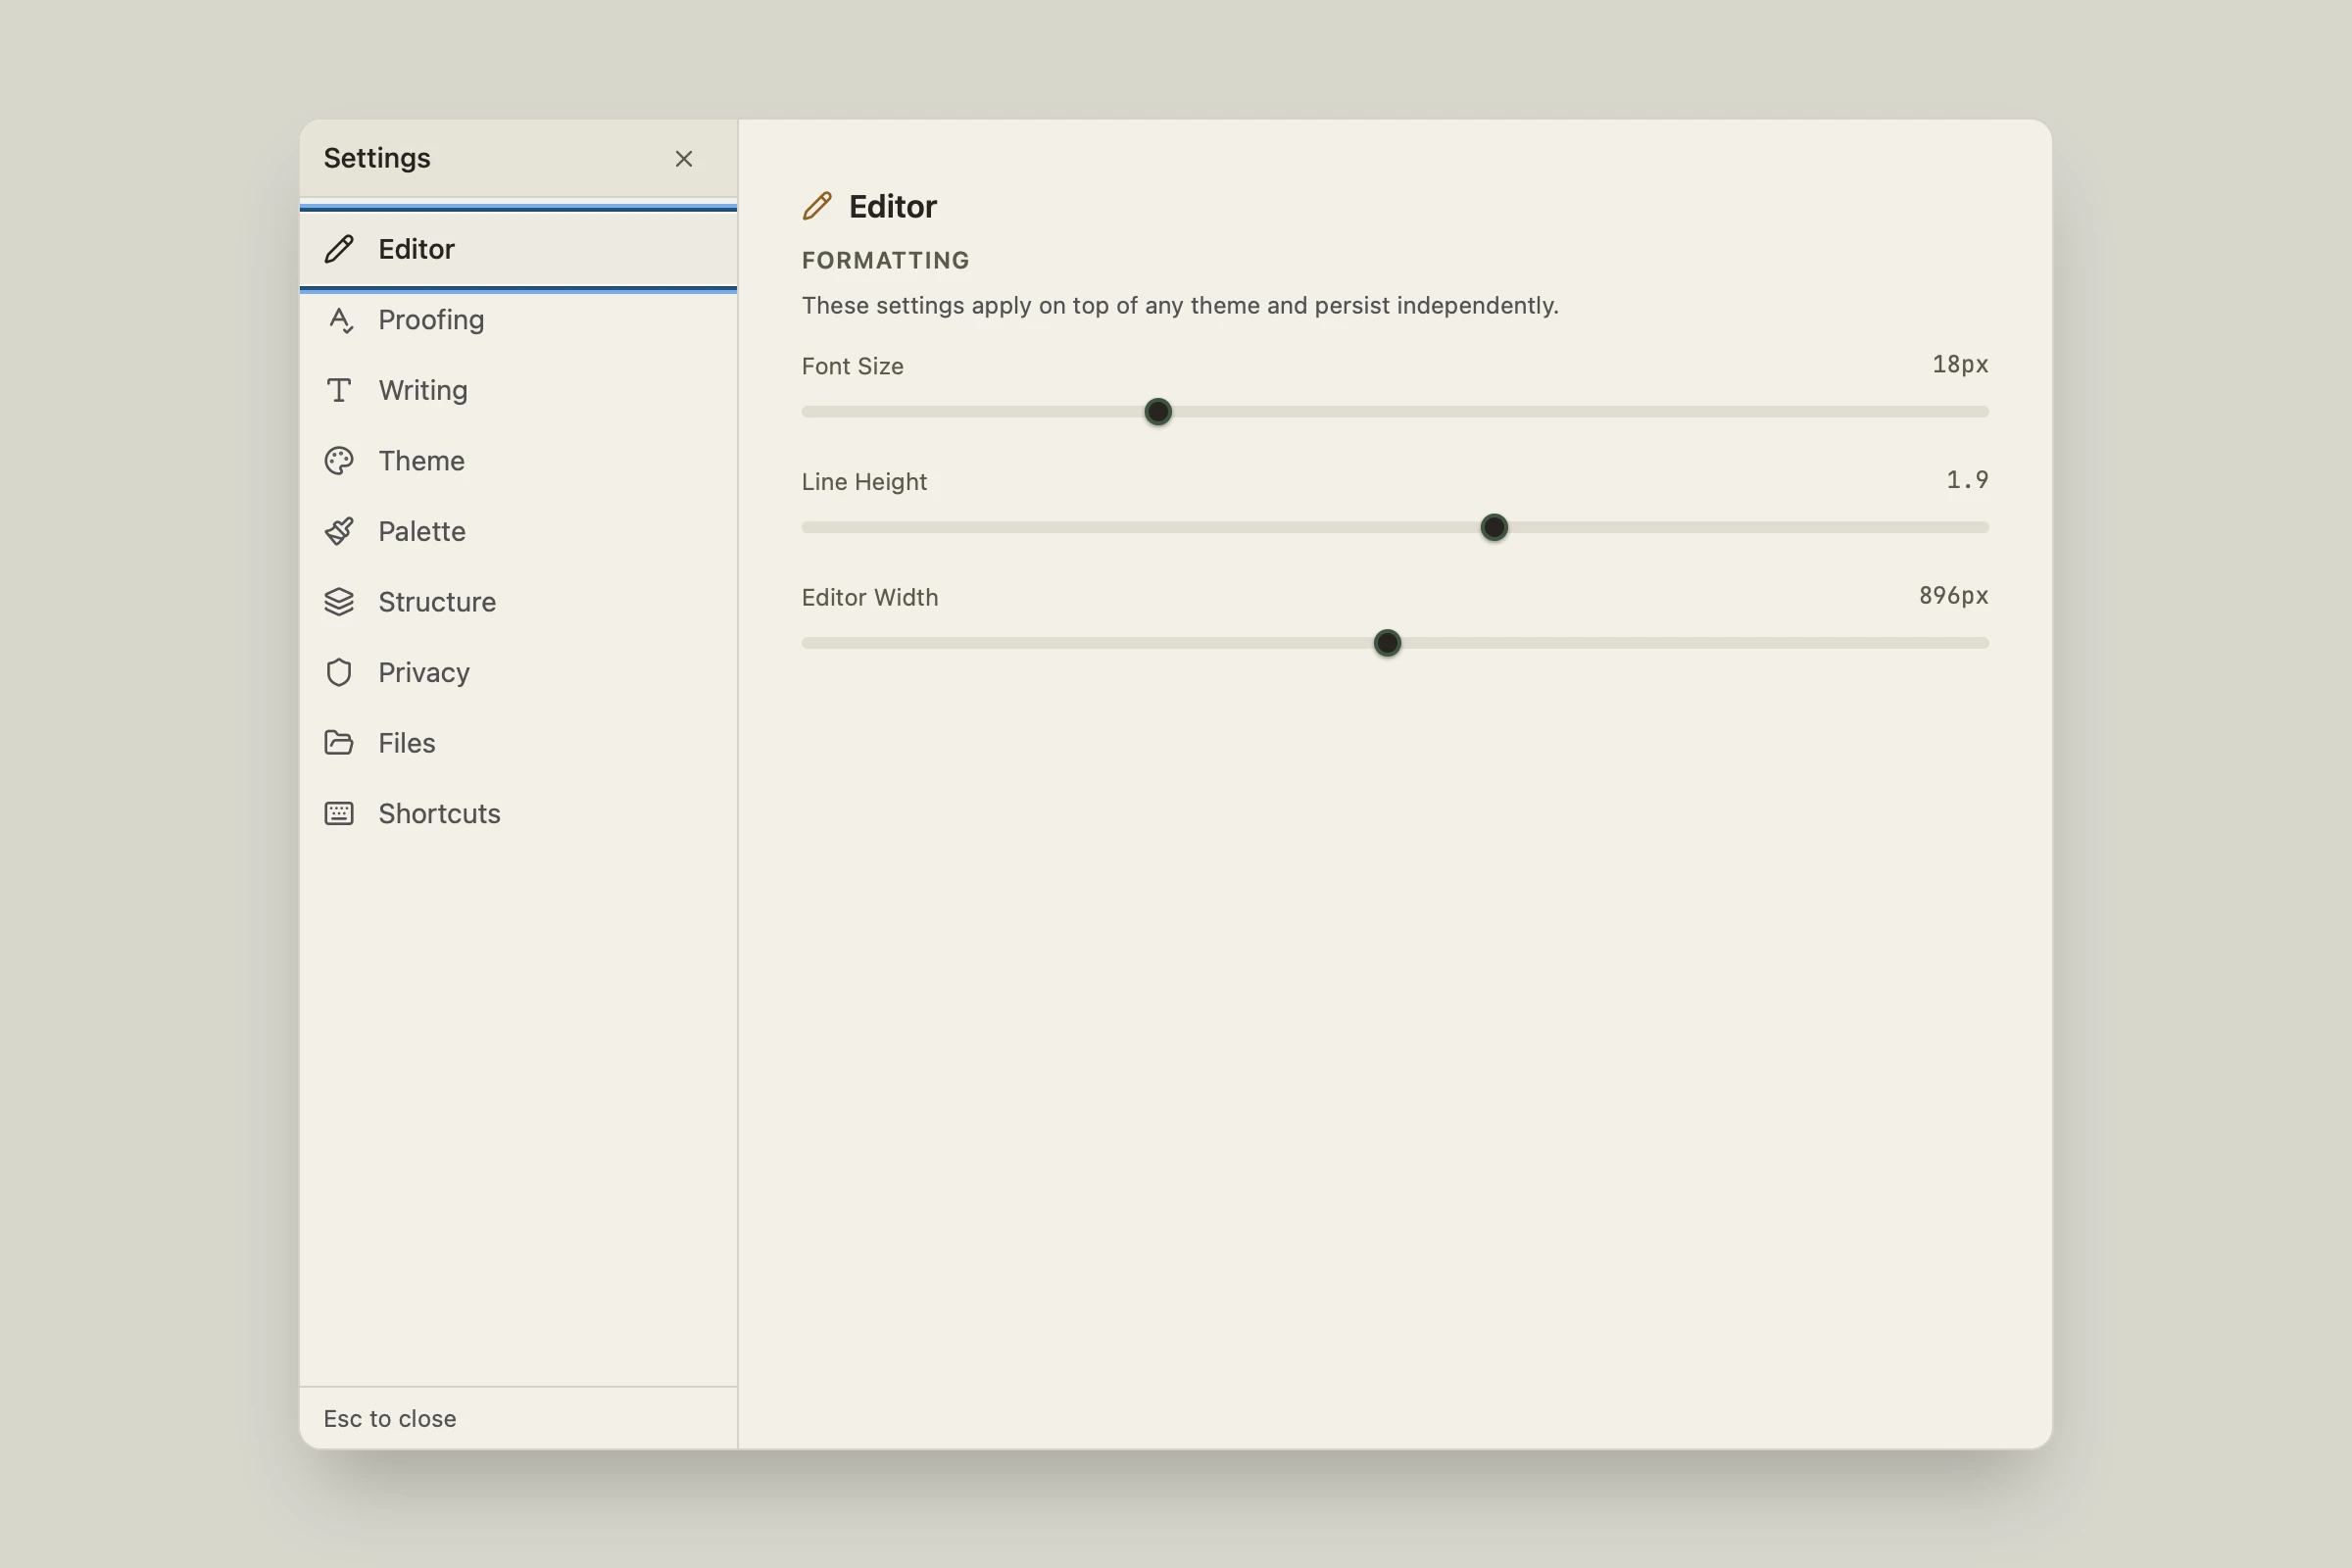Click the Shortcuts keyboard icon
This screenshot has width=2352, height=1568.
(339, 813)
